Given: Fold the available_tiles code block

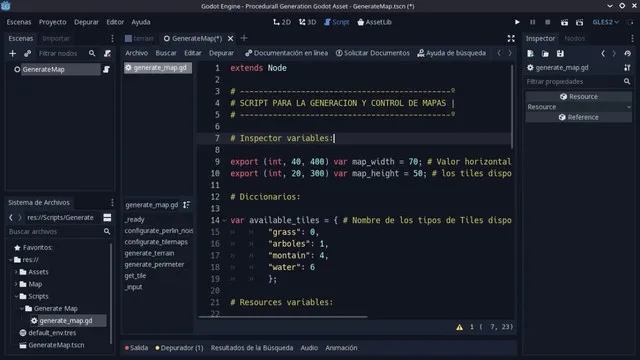Looking at the screenshot, I should 224,220.
